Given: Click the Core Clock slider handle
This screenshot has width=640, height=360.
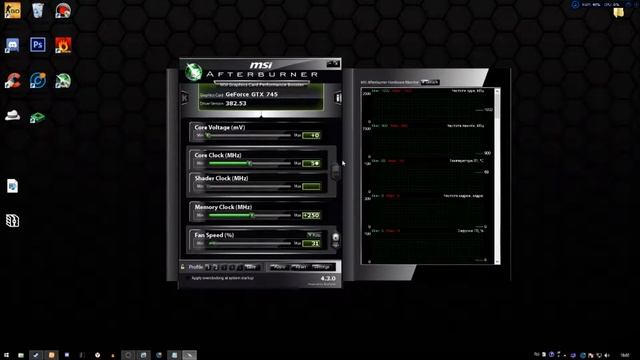Looking at the screenshot, I should 250,163.
